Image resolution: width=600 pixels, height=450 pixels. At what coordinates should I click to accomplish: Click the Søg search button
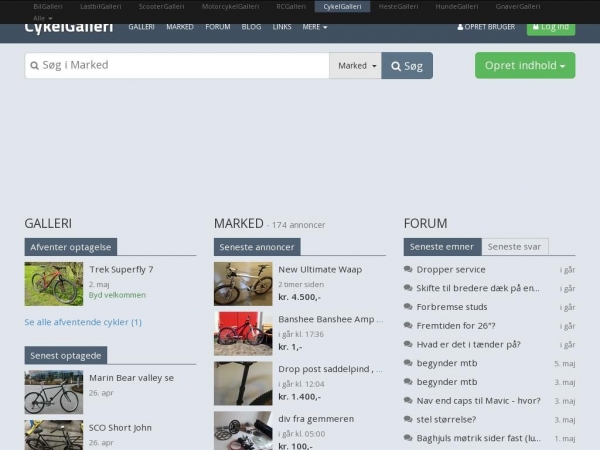[x=407, y=65]
